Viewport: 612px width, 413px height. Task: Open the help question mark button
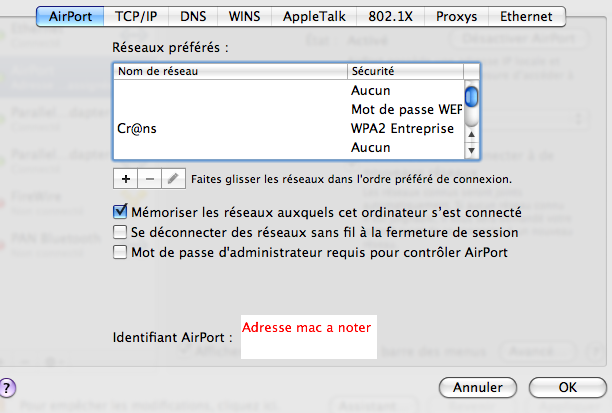tap(7, 386)
